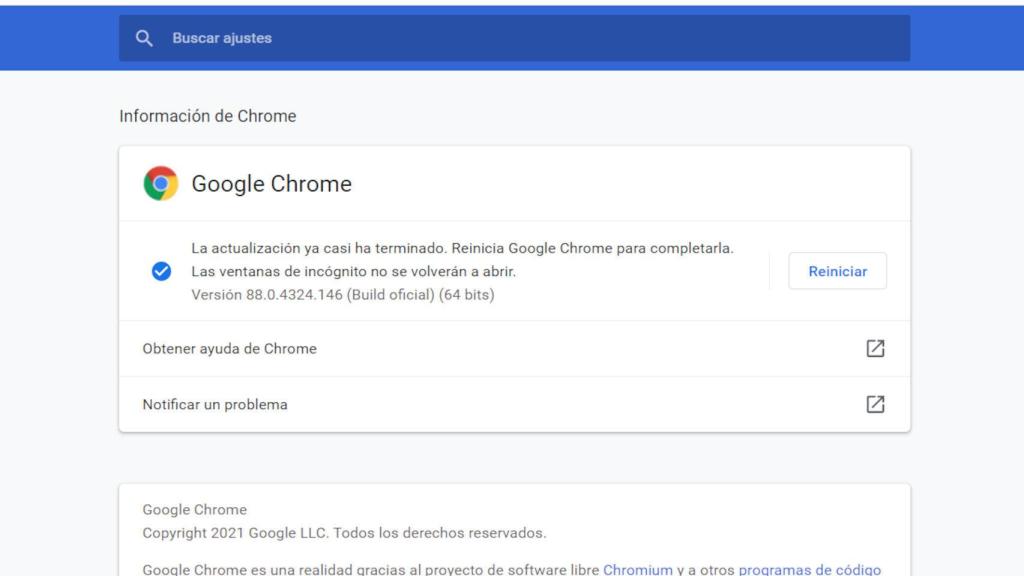Open the external link icon beside Obtener ayuda de Chrome

(876, 348)
